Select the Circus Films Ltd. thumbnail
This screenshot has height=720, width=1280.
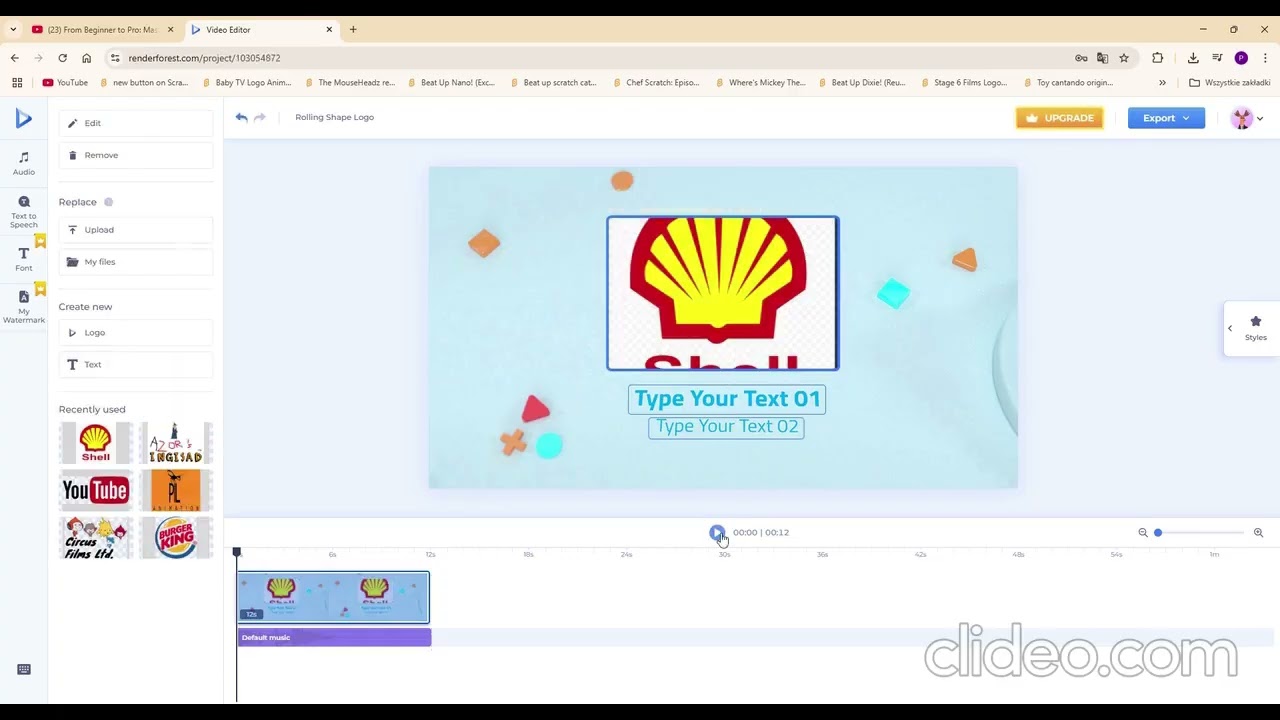coord(96,538)
